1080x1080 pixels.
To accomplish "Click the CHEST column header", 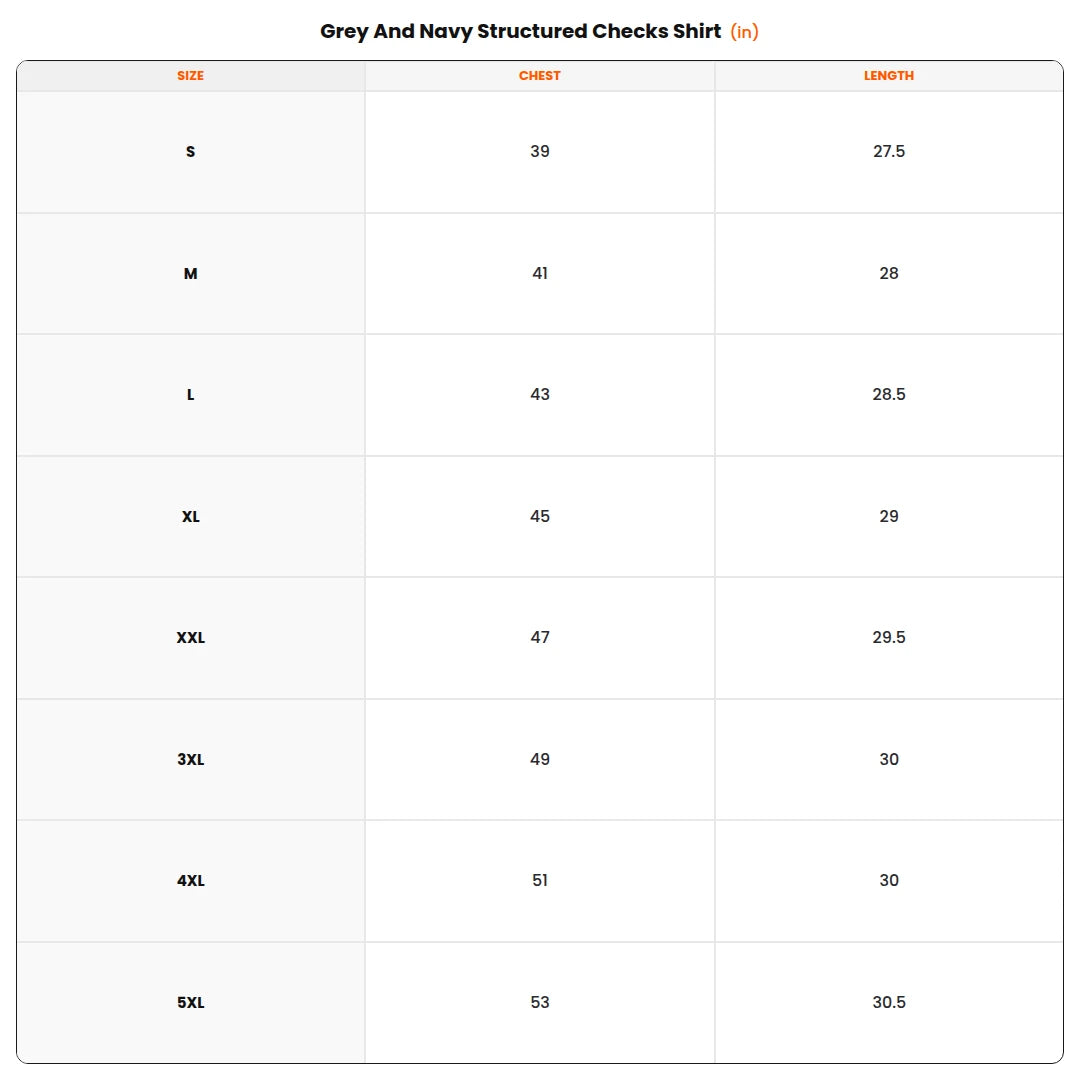I will 539,76.
